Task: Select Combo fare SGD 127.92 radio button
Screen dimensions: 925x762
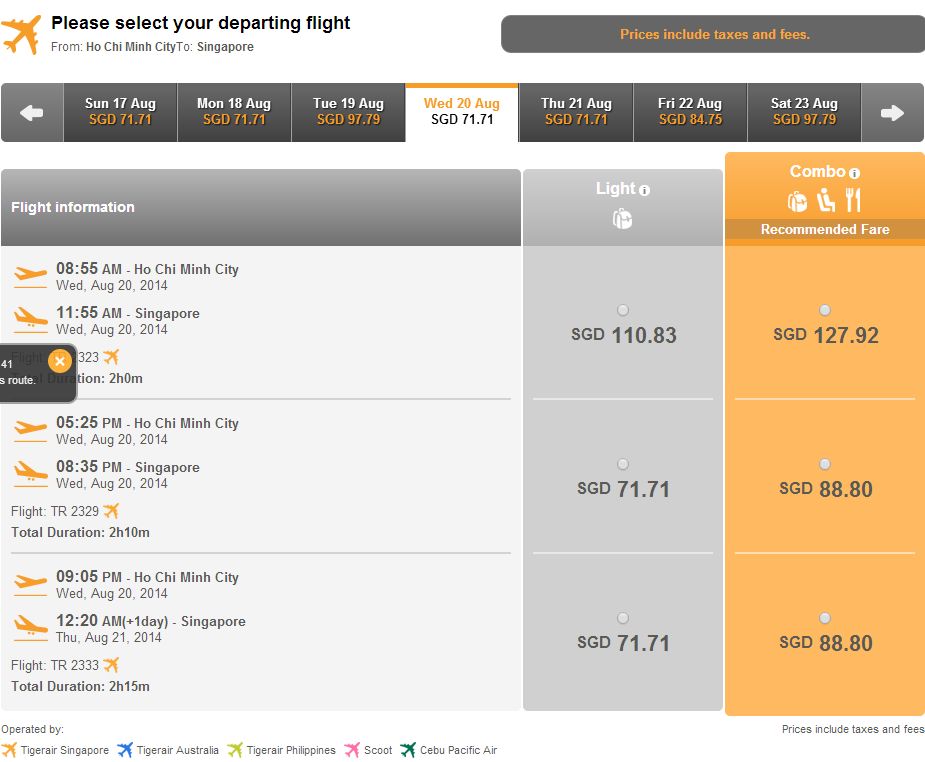Action: point(825,310)
